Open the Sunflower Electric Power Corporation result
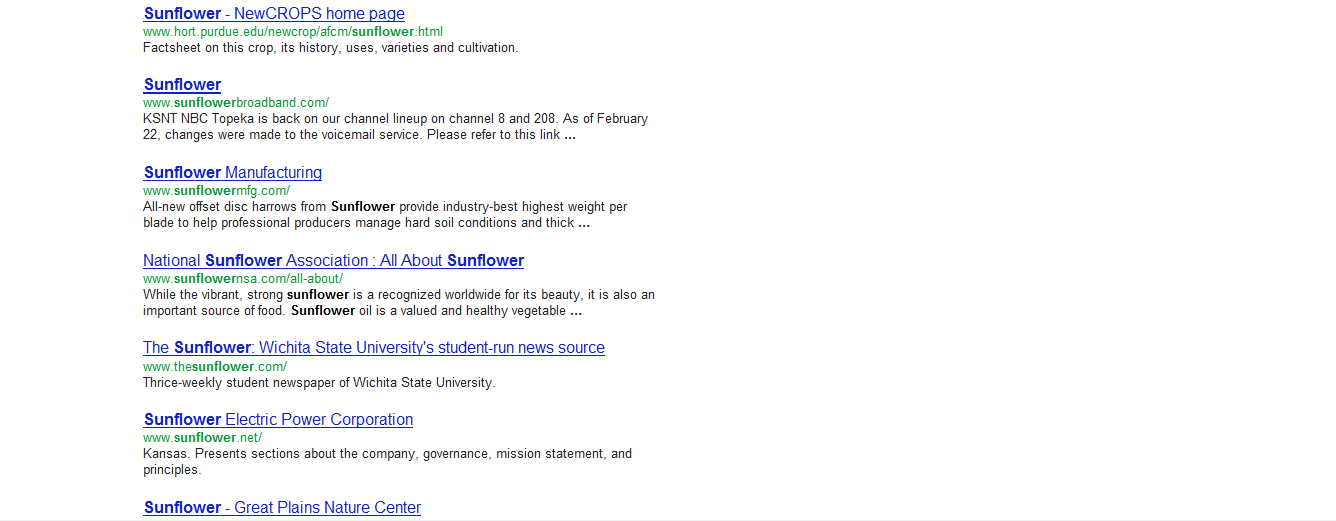The image size is (1336, 521). (278, 420)
